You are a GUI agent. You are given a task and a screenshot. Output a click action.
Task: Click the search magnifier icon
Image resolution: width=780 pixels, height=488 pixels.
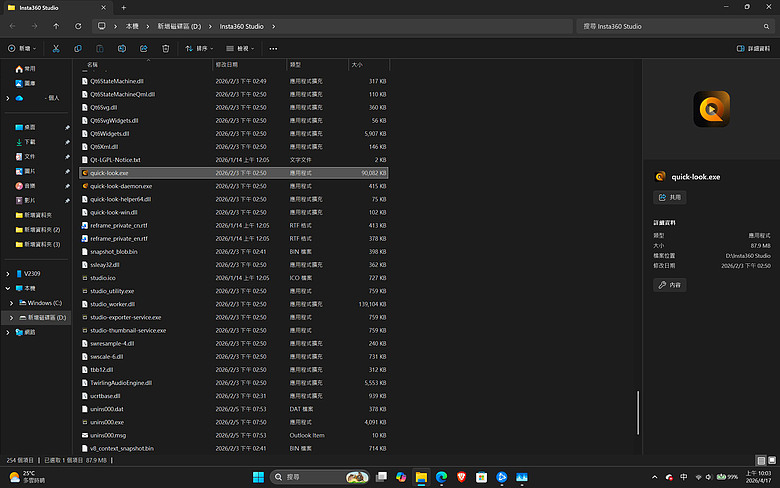(766, 26)
